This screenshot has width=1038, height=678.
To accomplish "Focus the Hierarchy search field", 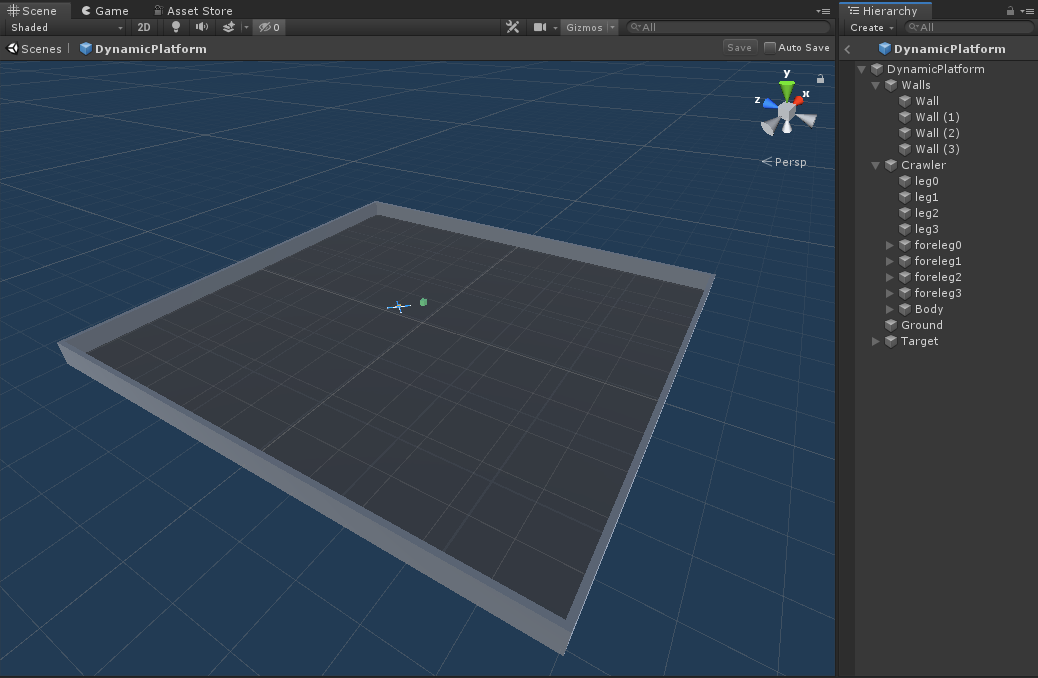I will 967,27.
